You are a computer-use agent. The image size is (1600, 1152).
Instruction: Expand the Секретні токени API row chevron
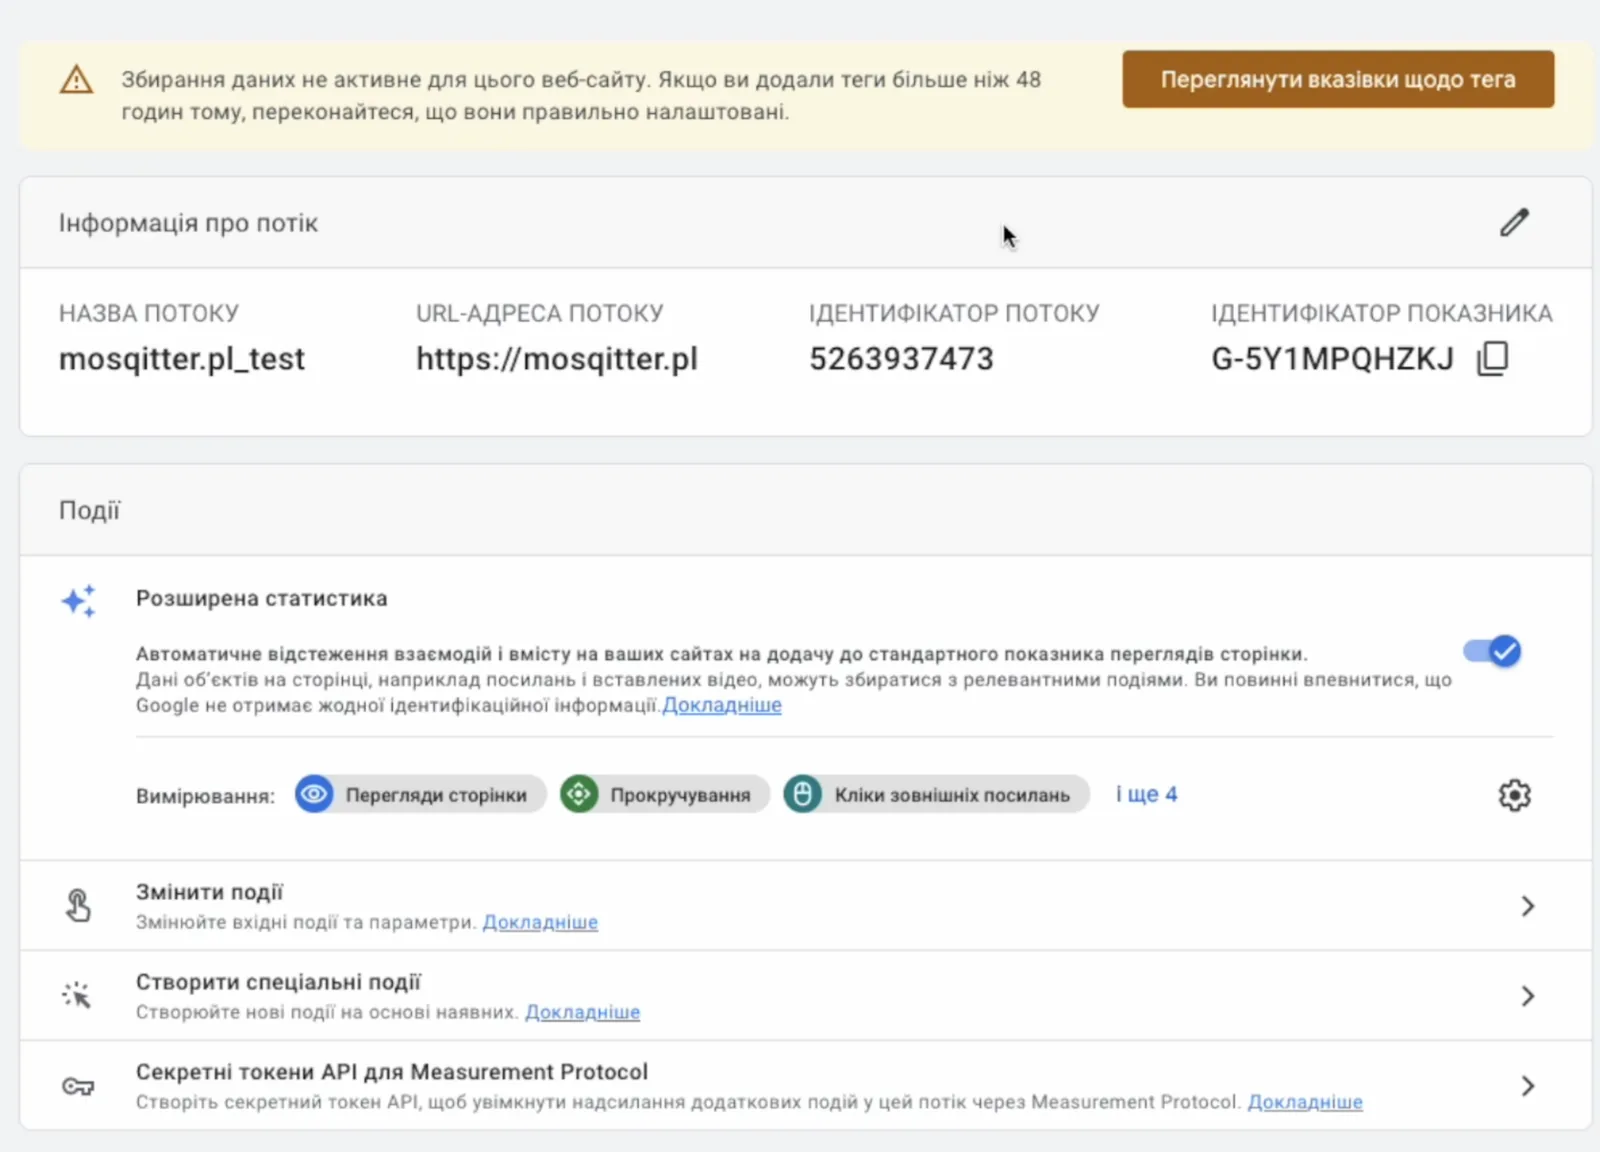pyautogui.click(x=1527, y=1086)
